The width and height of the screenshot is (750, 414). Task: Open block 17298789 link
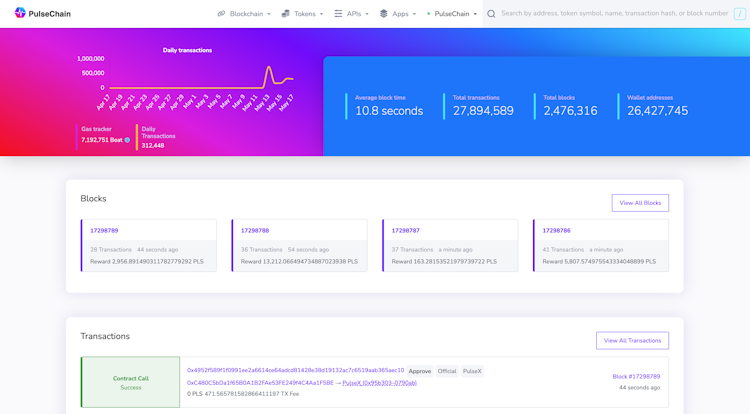tap(104, 230)
